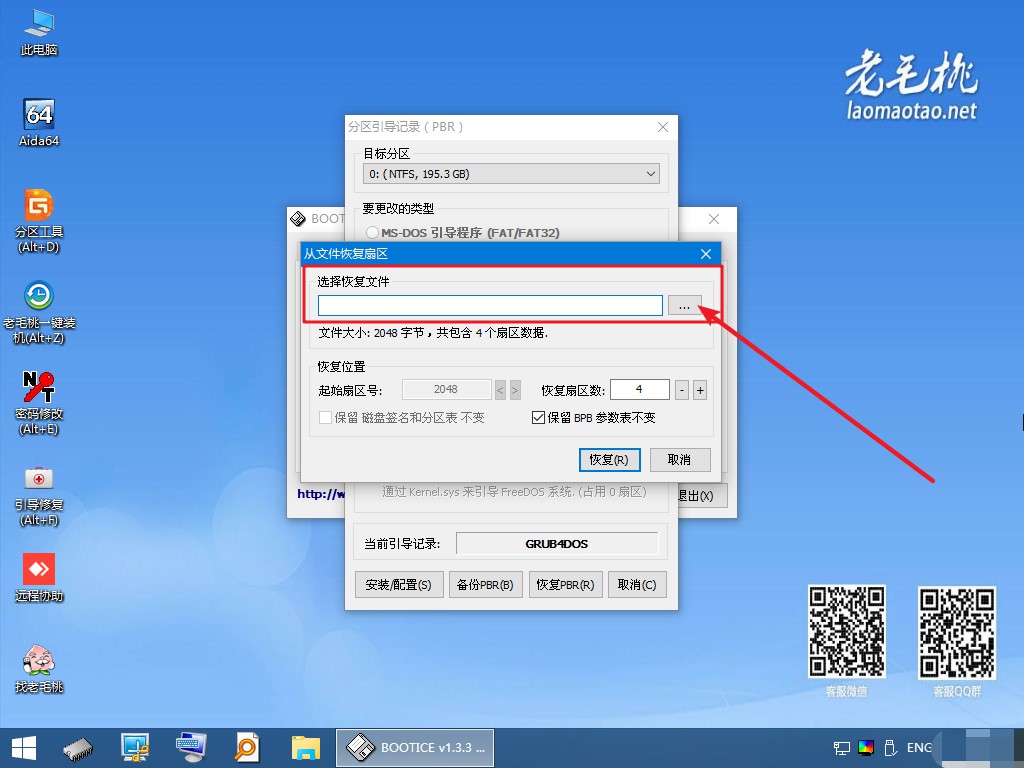Toggle 保留 BPB 参数表不变 checkbox
Viewport: 1024px width, 768px height.
594,417
